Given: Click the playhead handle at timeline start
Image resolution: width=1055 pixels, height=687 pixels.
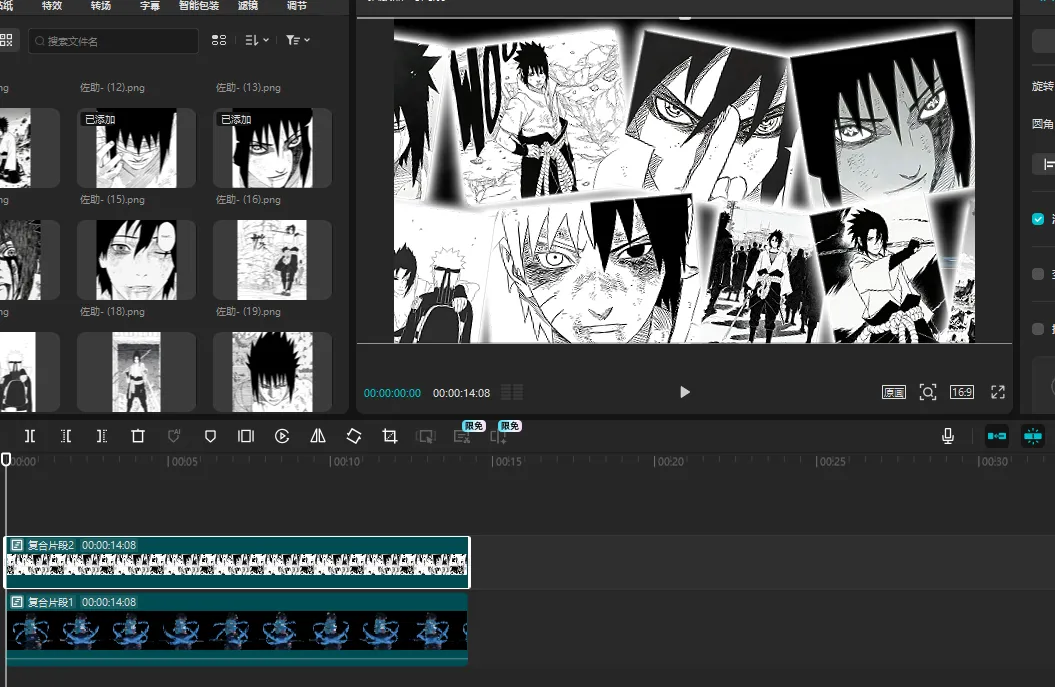Looking at the screenshot, I should pos(6,459).
